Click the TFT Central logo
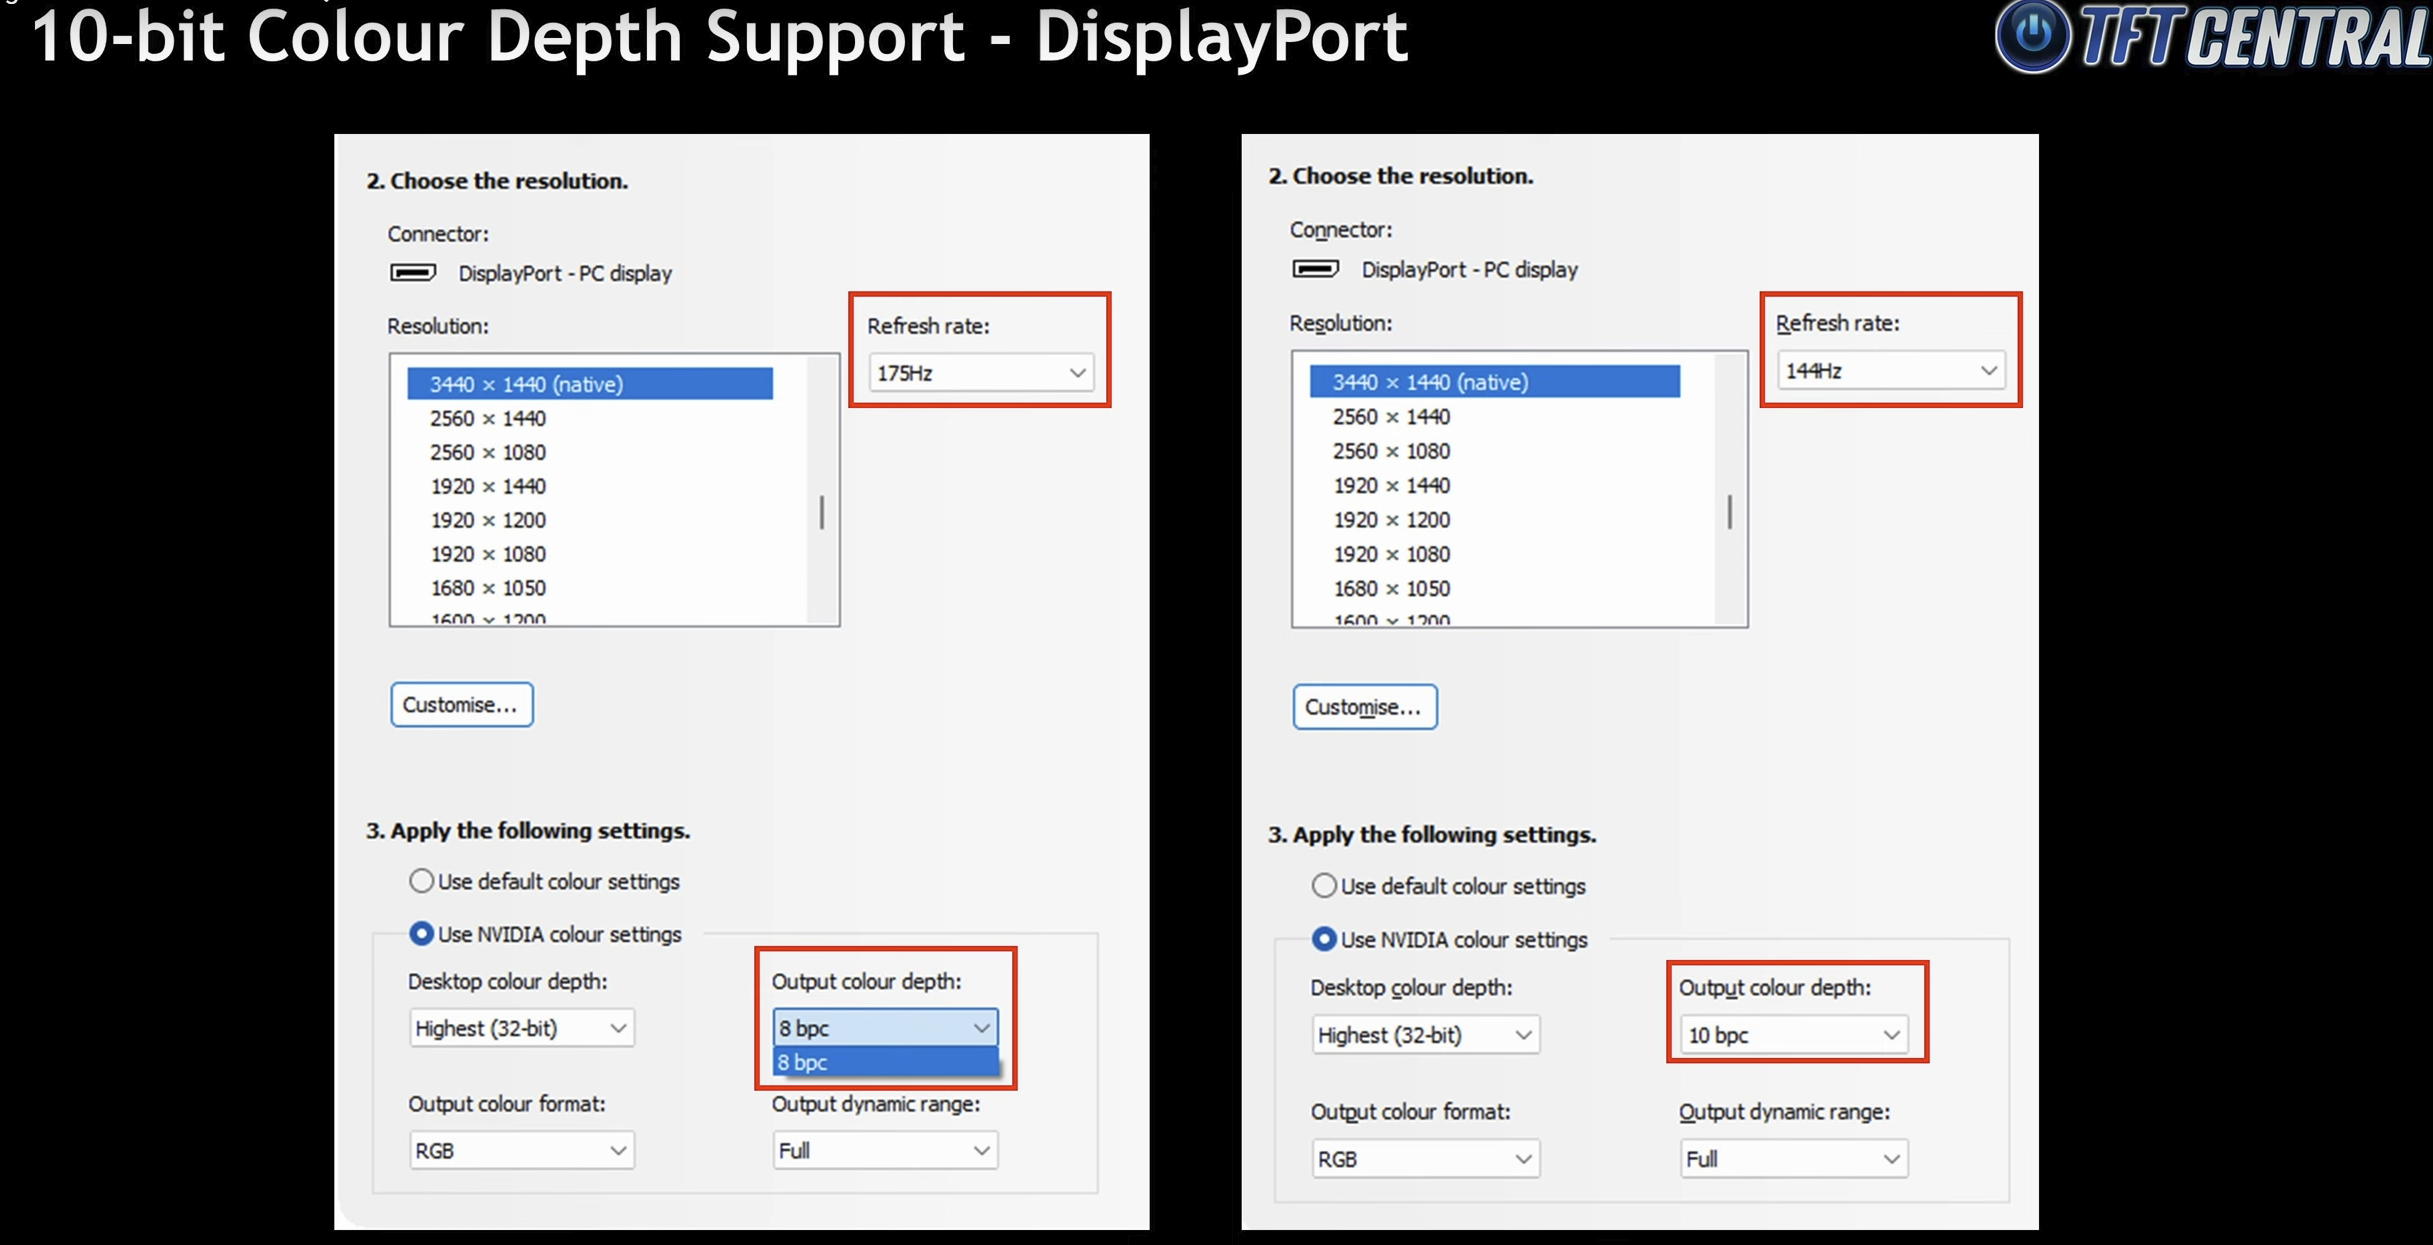 [2212, 37]
